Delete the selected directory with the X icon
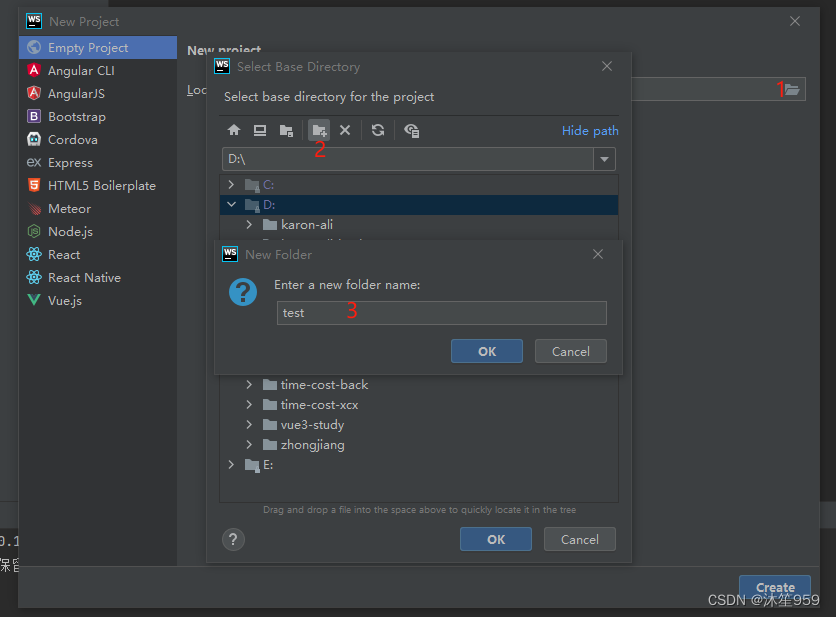Screen dimensions: 836x617 (344, 130)
